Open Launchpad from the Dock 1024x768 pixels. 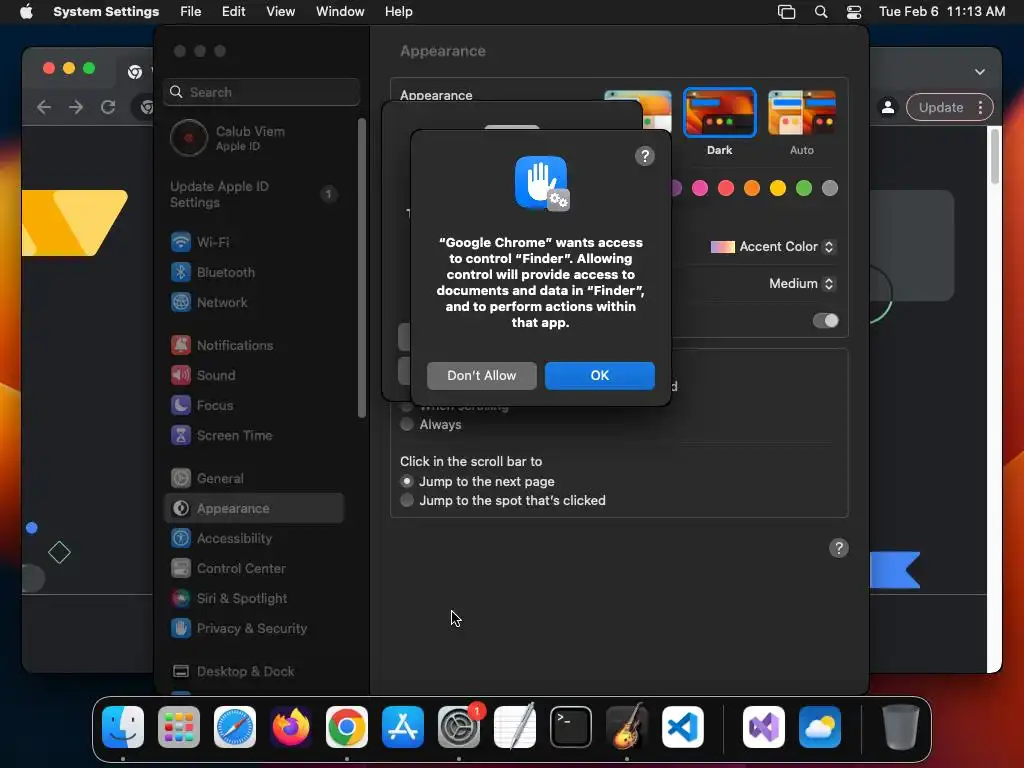point(179,727)
